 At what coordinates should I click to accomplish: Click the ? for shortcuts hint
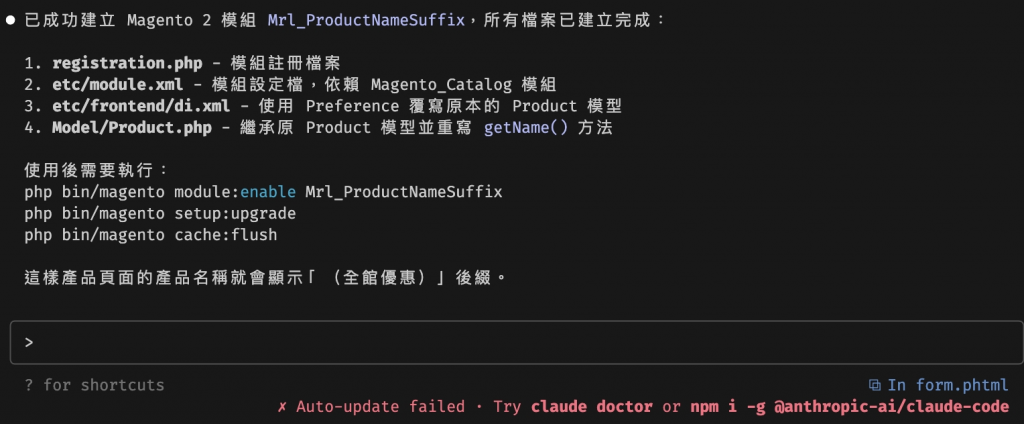[x=94, y=385]
